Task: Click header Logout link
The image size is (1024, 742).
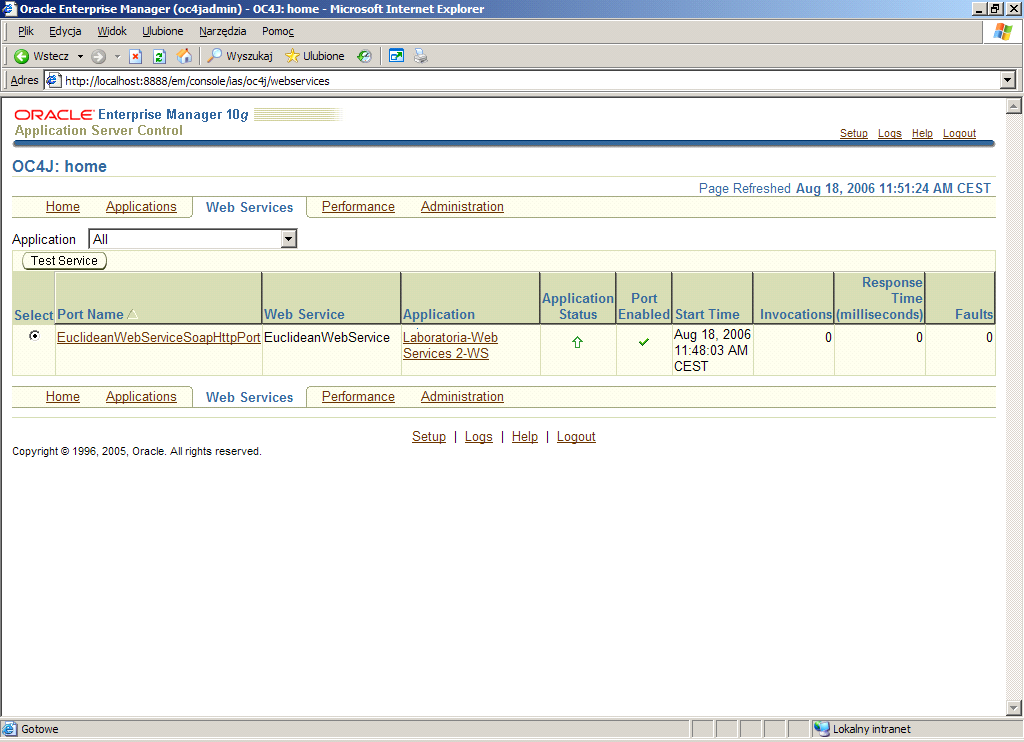Action: 959,133
